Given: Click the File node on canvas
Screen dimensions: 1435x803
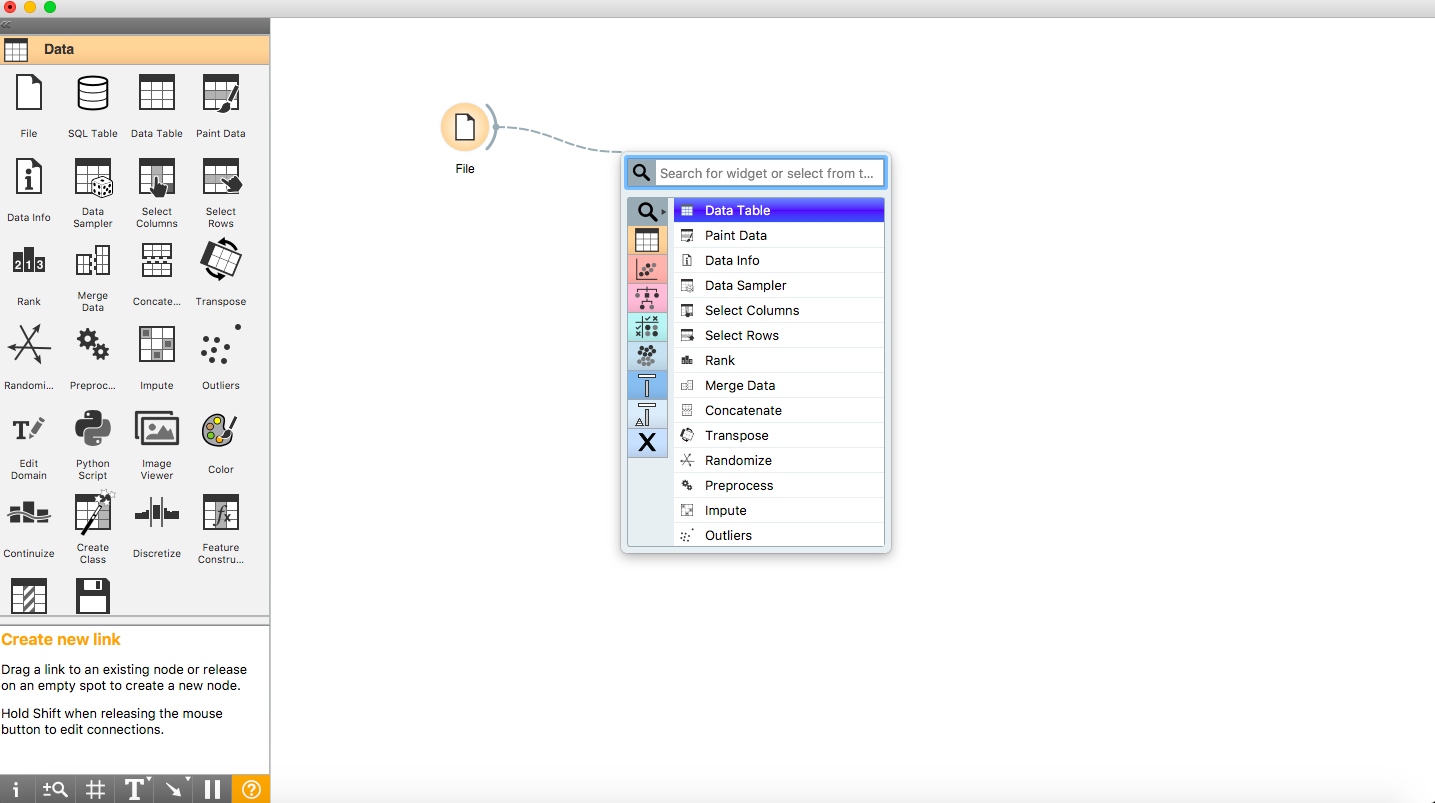Looking at the screenshot, I should pyautogui.click(x=465, y=127).
